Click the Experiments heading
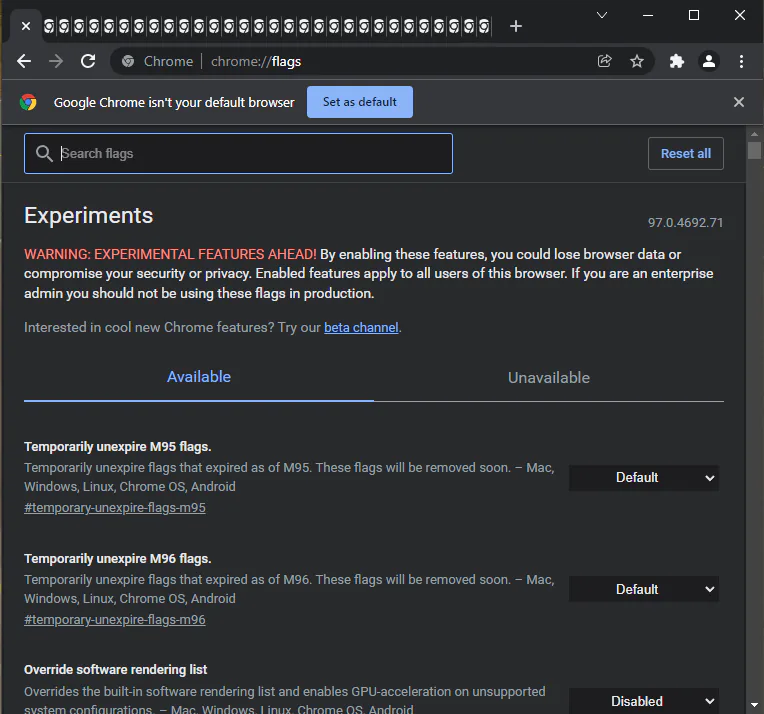Viewport: 764px width, 714px height. click(89, 215)
